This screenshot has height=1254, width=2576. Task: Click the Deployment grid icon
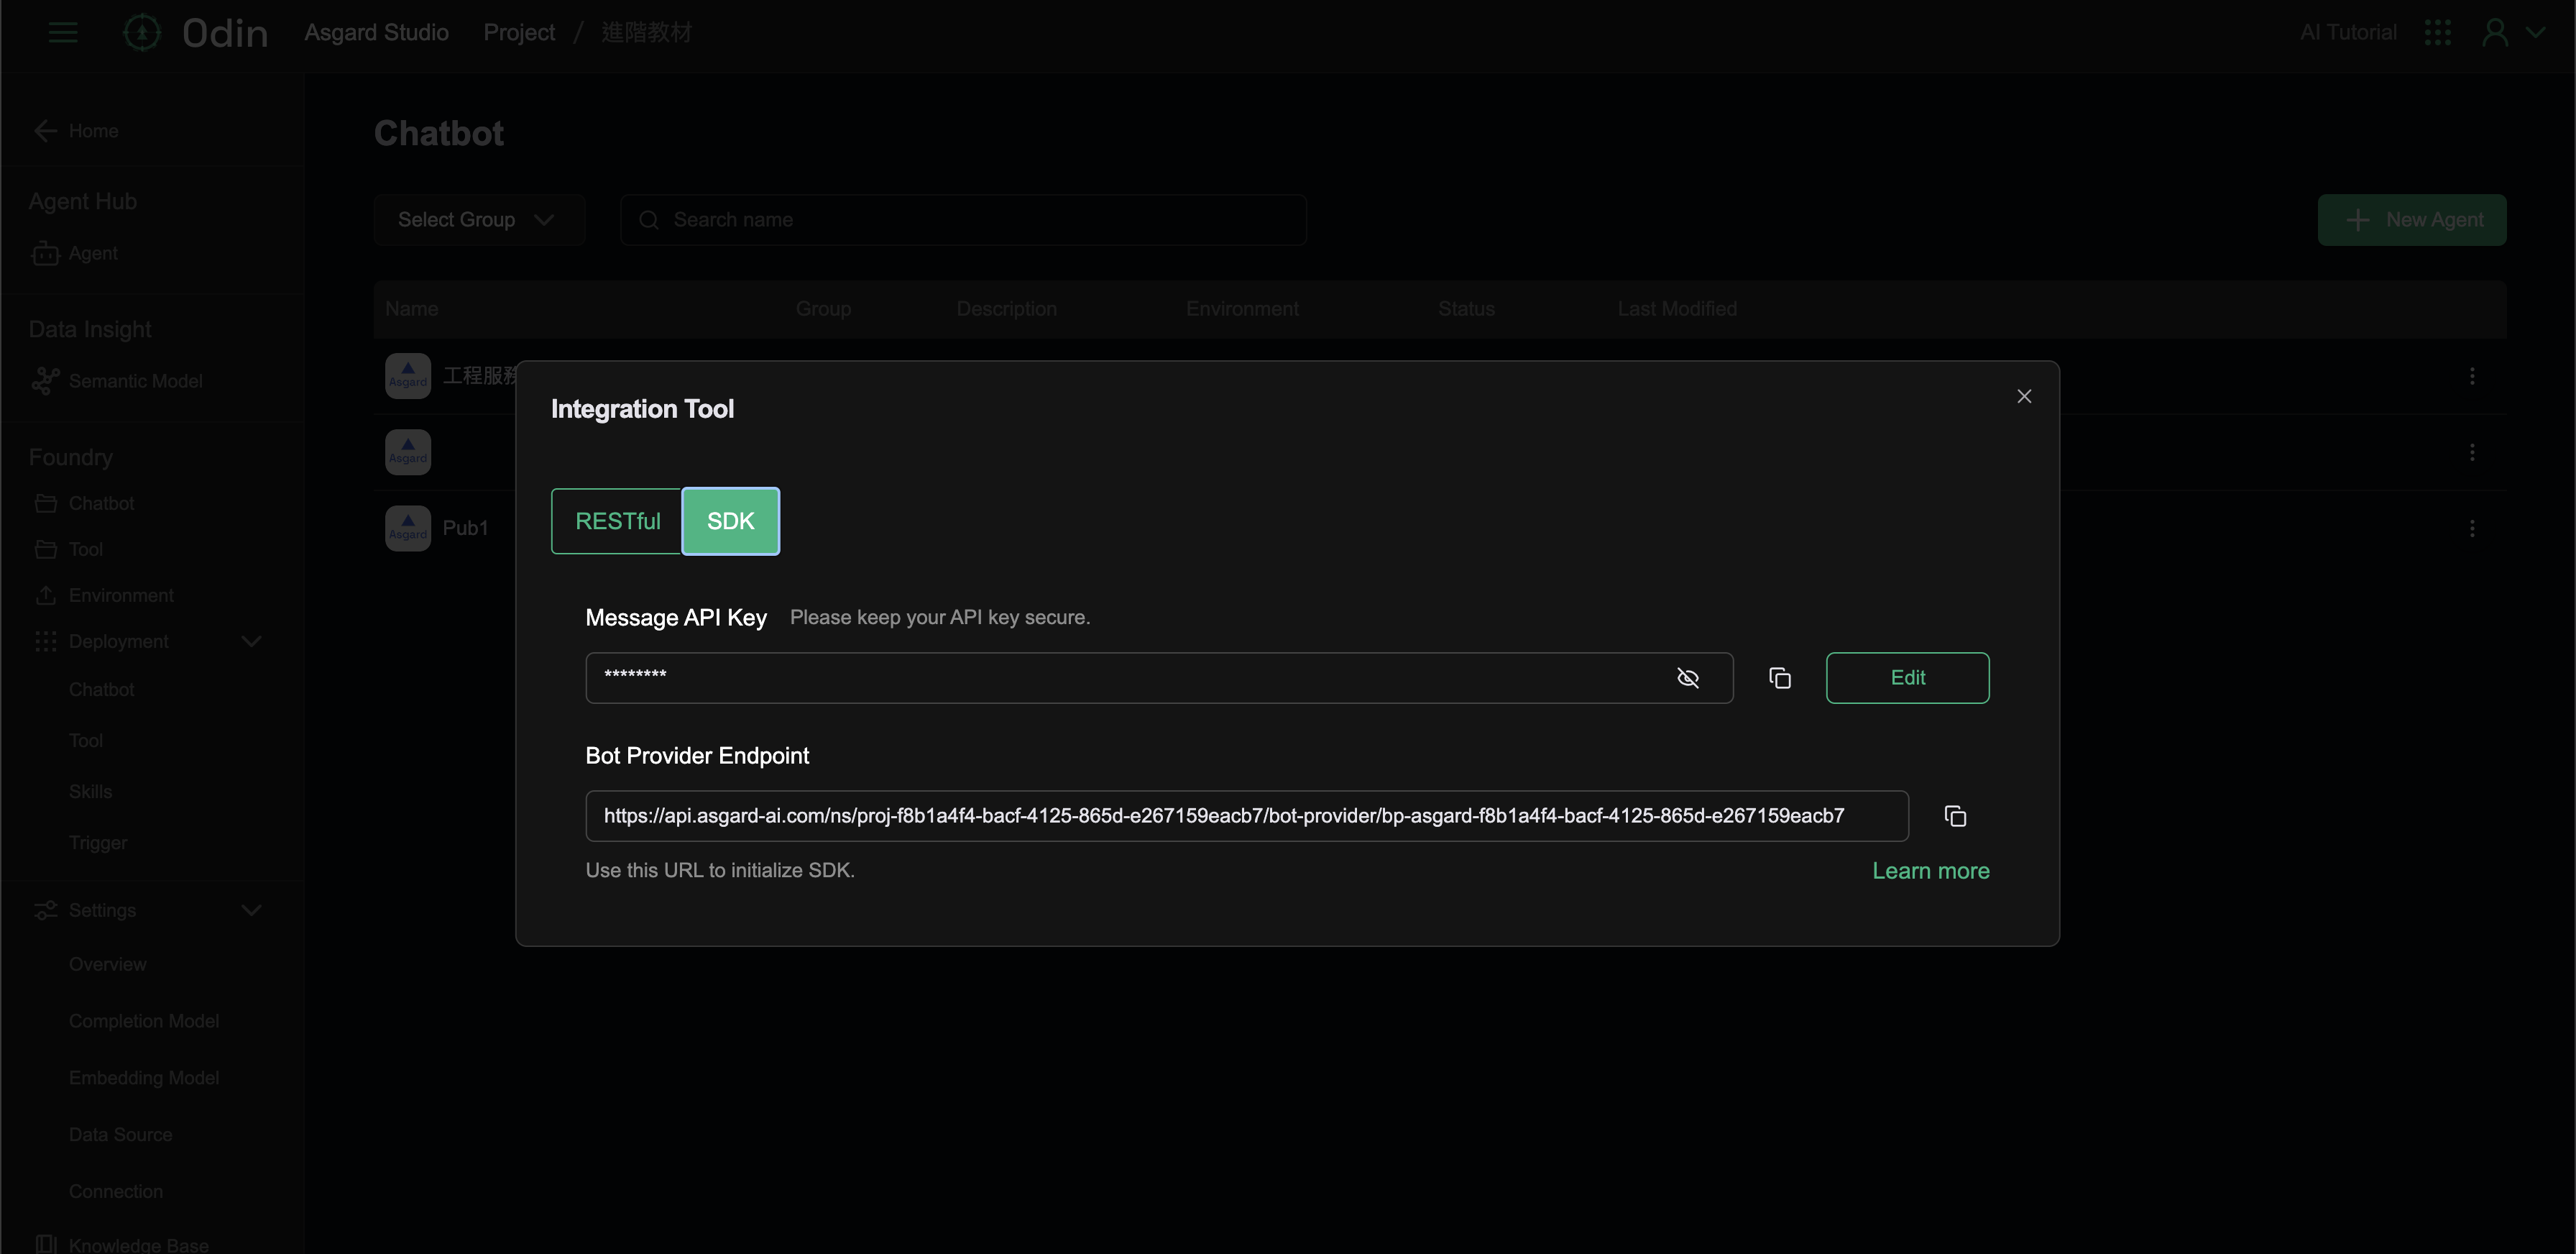tap(45, 641)
